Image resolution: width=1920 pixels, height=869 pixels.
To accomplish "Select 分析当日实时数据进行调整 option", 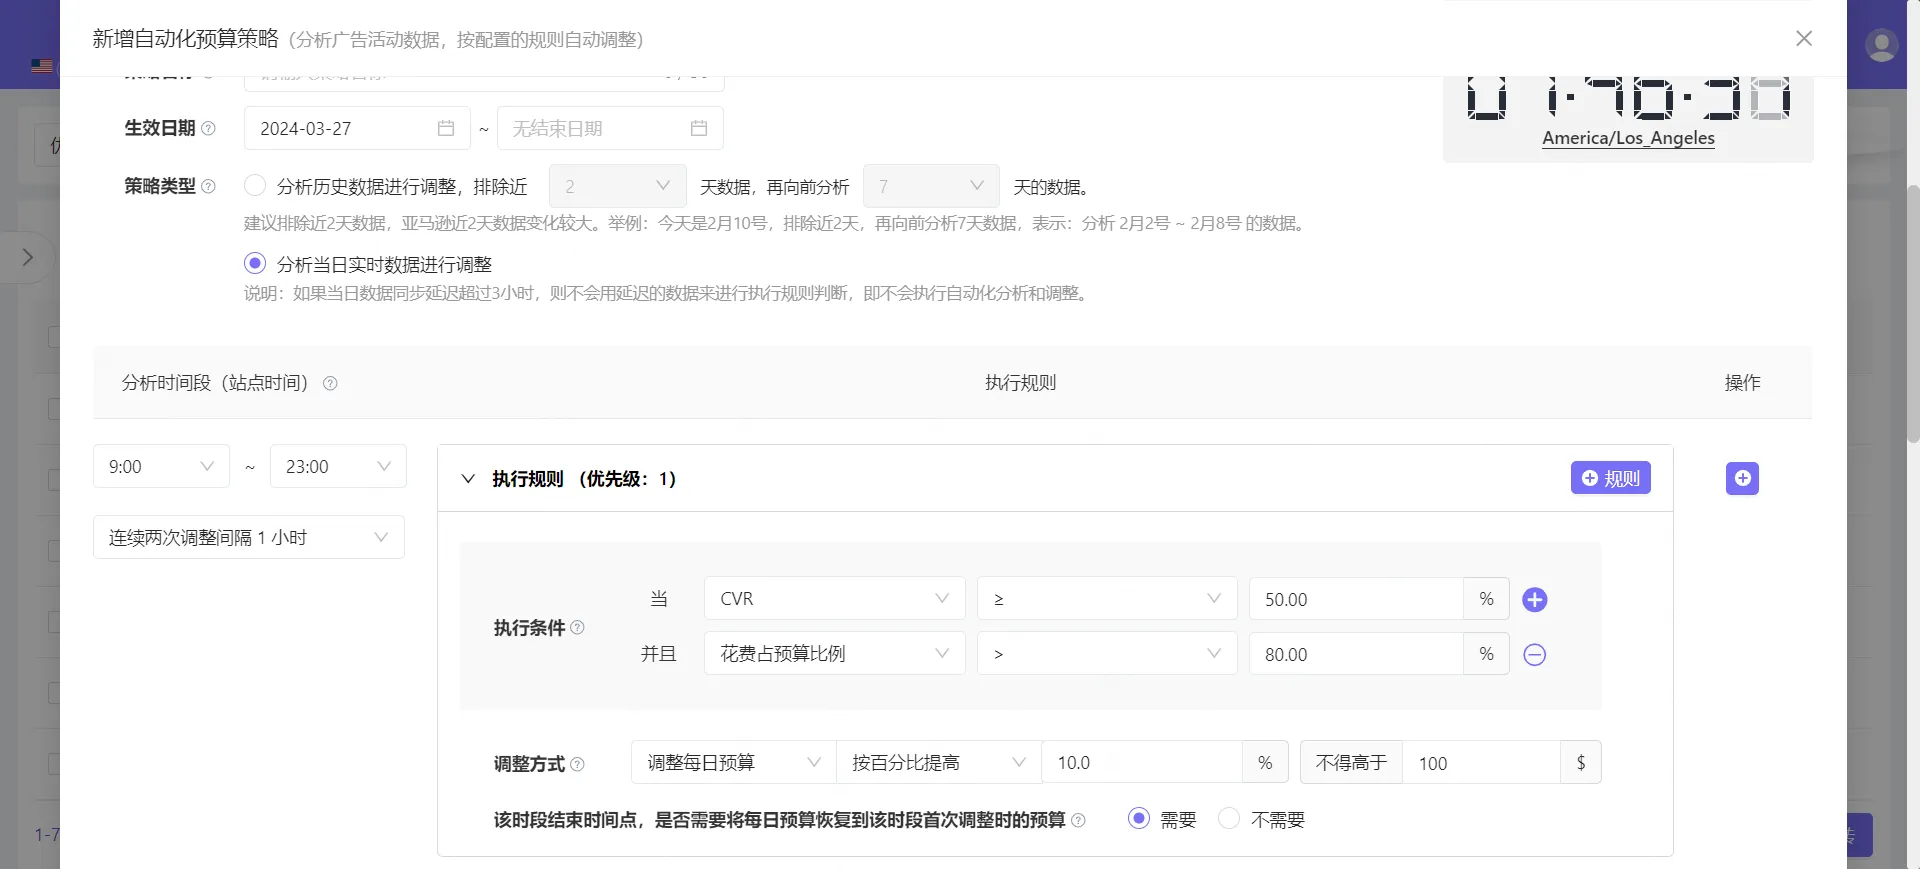I will coord(255,263).
